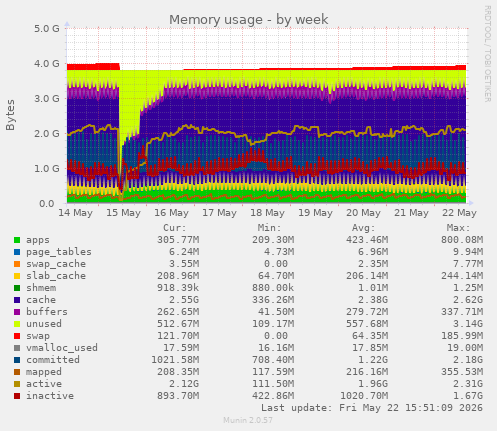Click the buffers min value '41.50M'
This screenshot has width=497, height=431.
276,312
